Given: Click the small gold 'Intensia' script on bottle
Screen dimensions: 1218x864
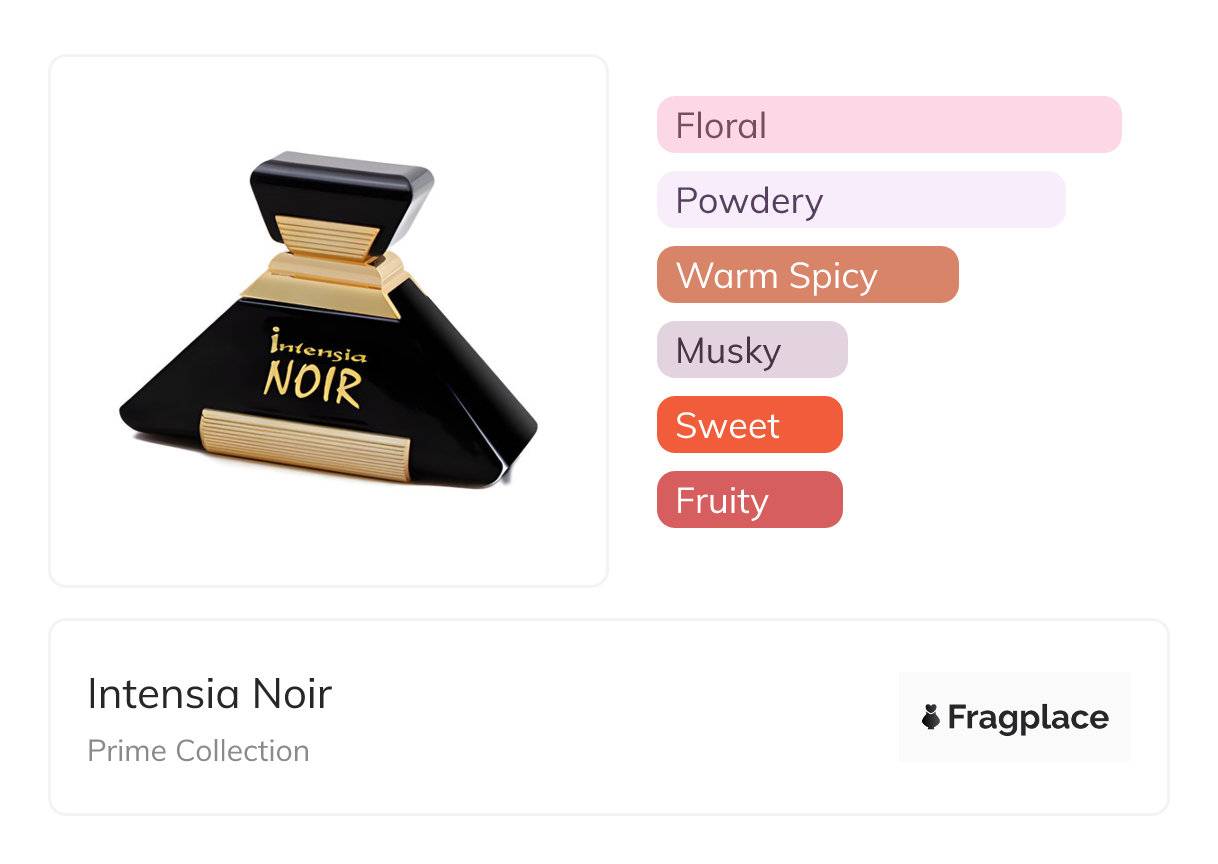Looking at the screenshot, I should click(x=318, y=349).
